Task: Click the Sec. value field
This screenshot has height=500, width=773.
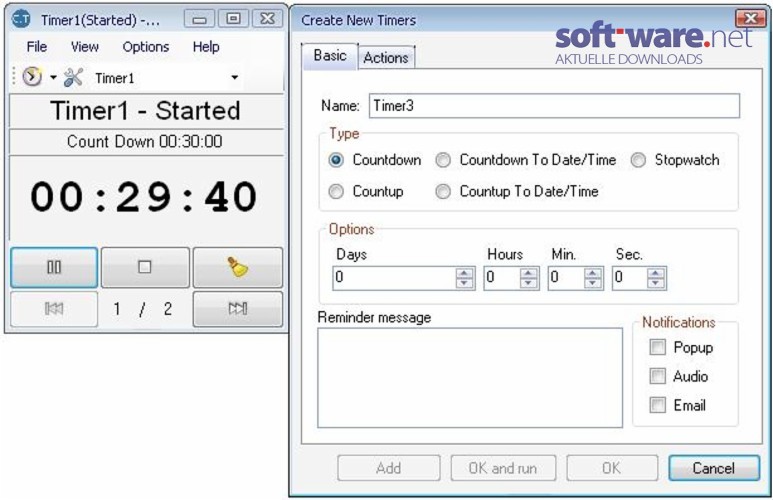Action: pos(630,278)
